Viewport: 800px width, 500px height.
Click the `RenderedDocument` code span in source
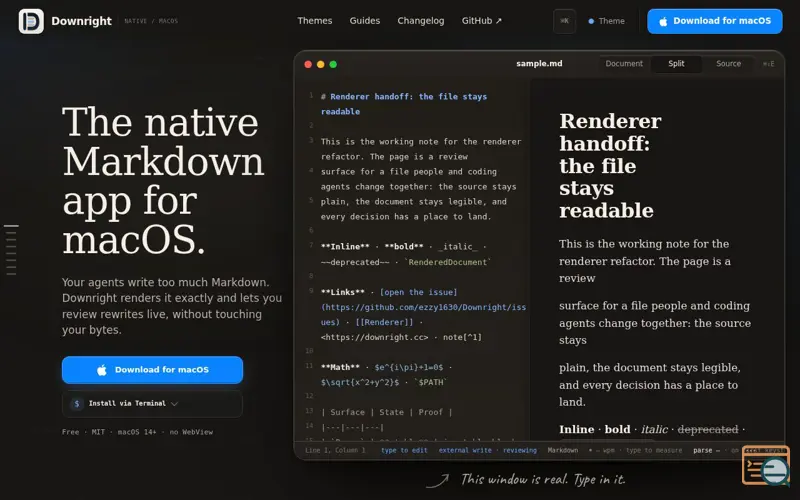pyautogui.click(x=447, y=262)
